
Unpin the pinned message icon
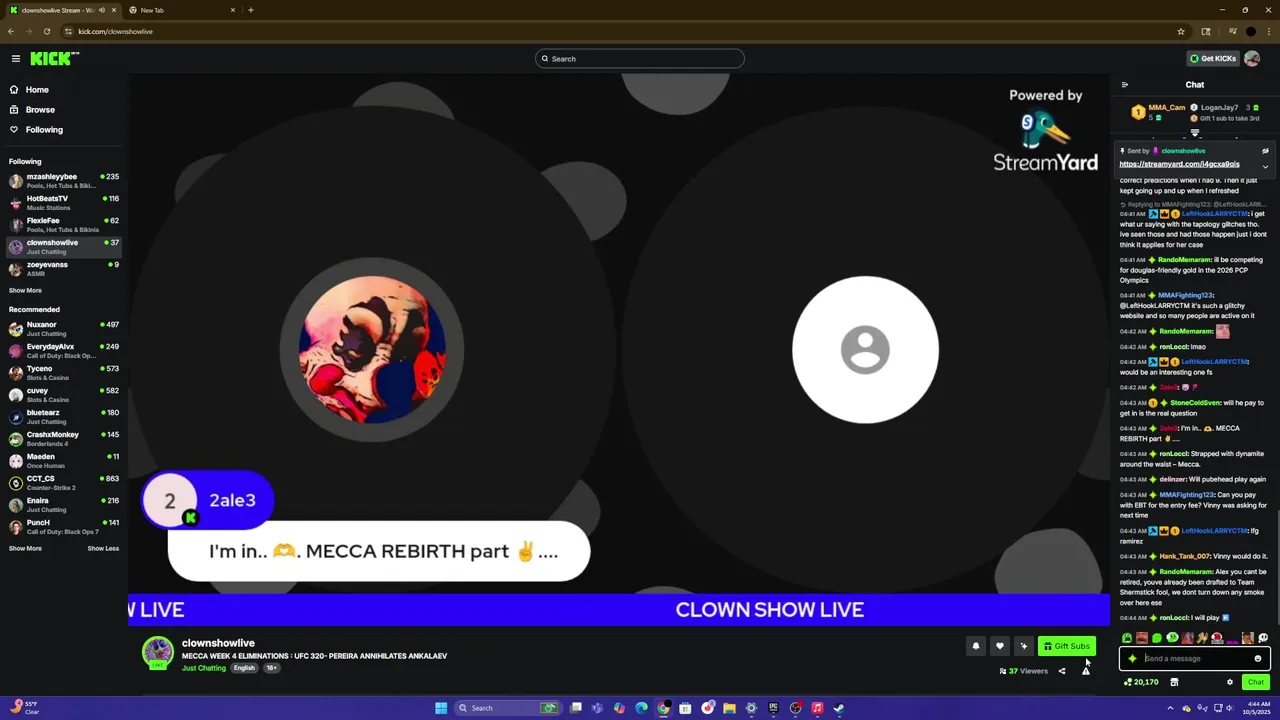1265,151
